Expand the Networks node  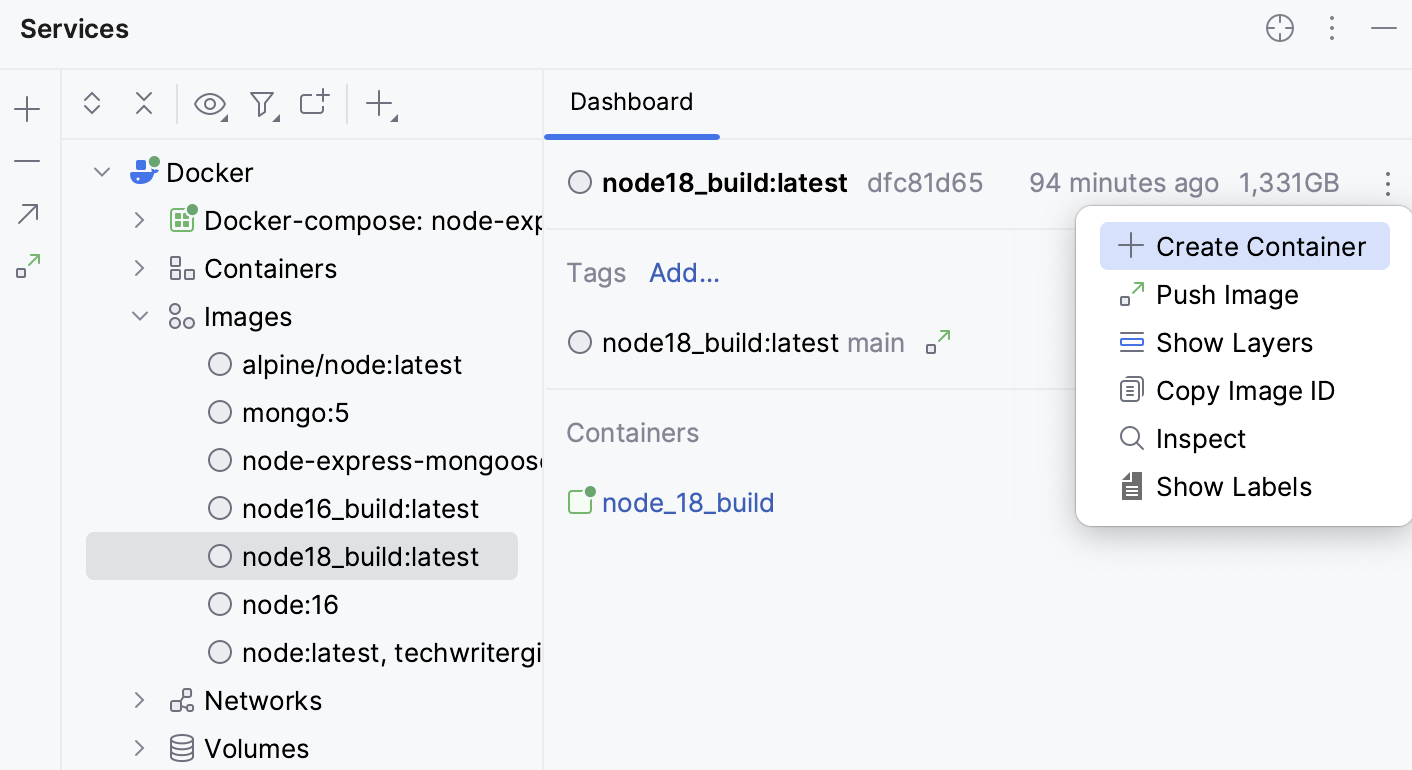(x=139, y=700)
